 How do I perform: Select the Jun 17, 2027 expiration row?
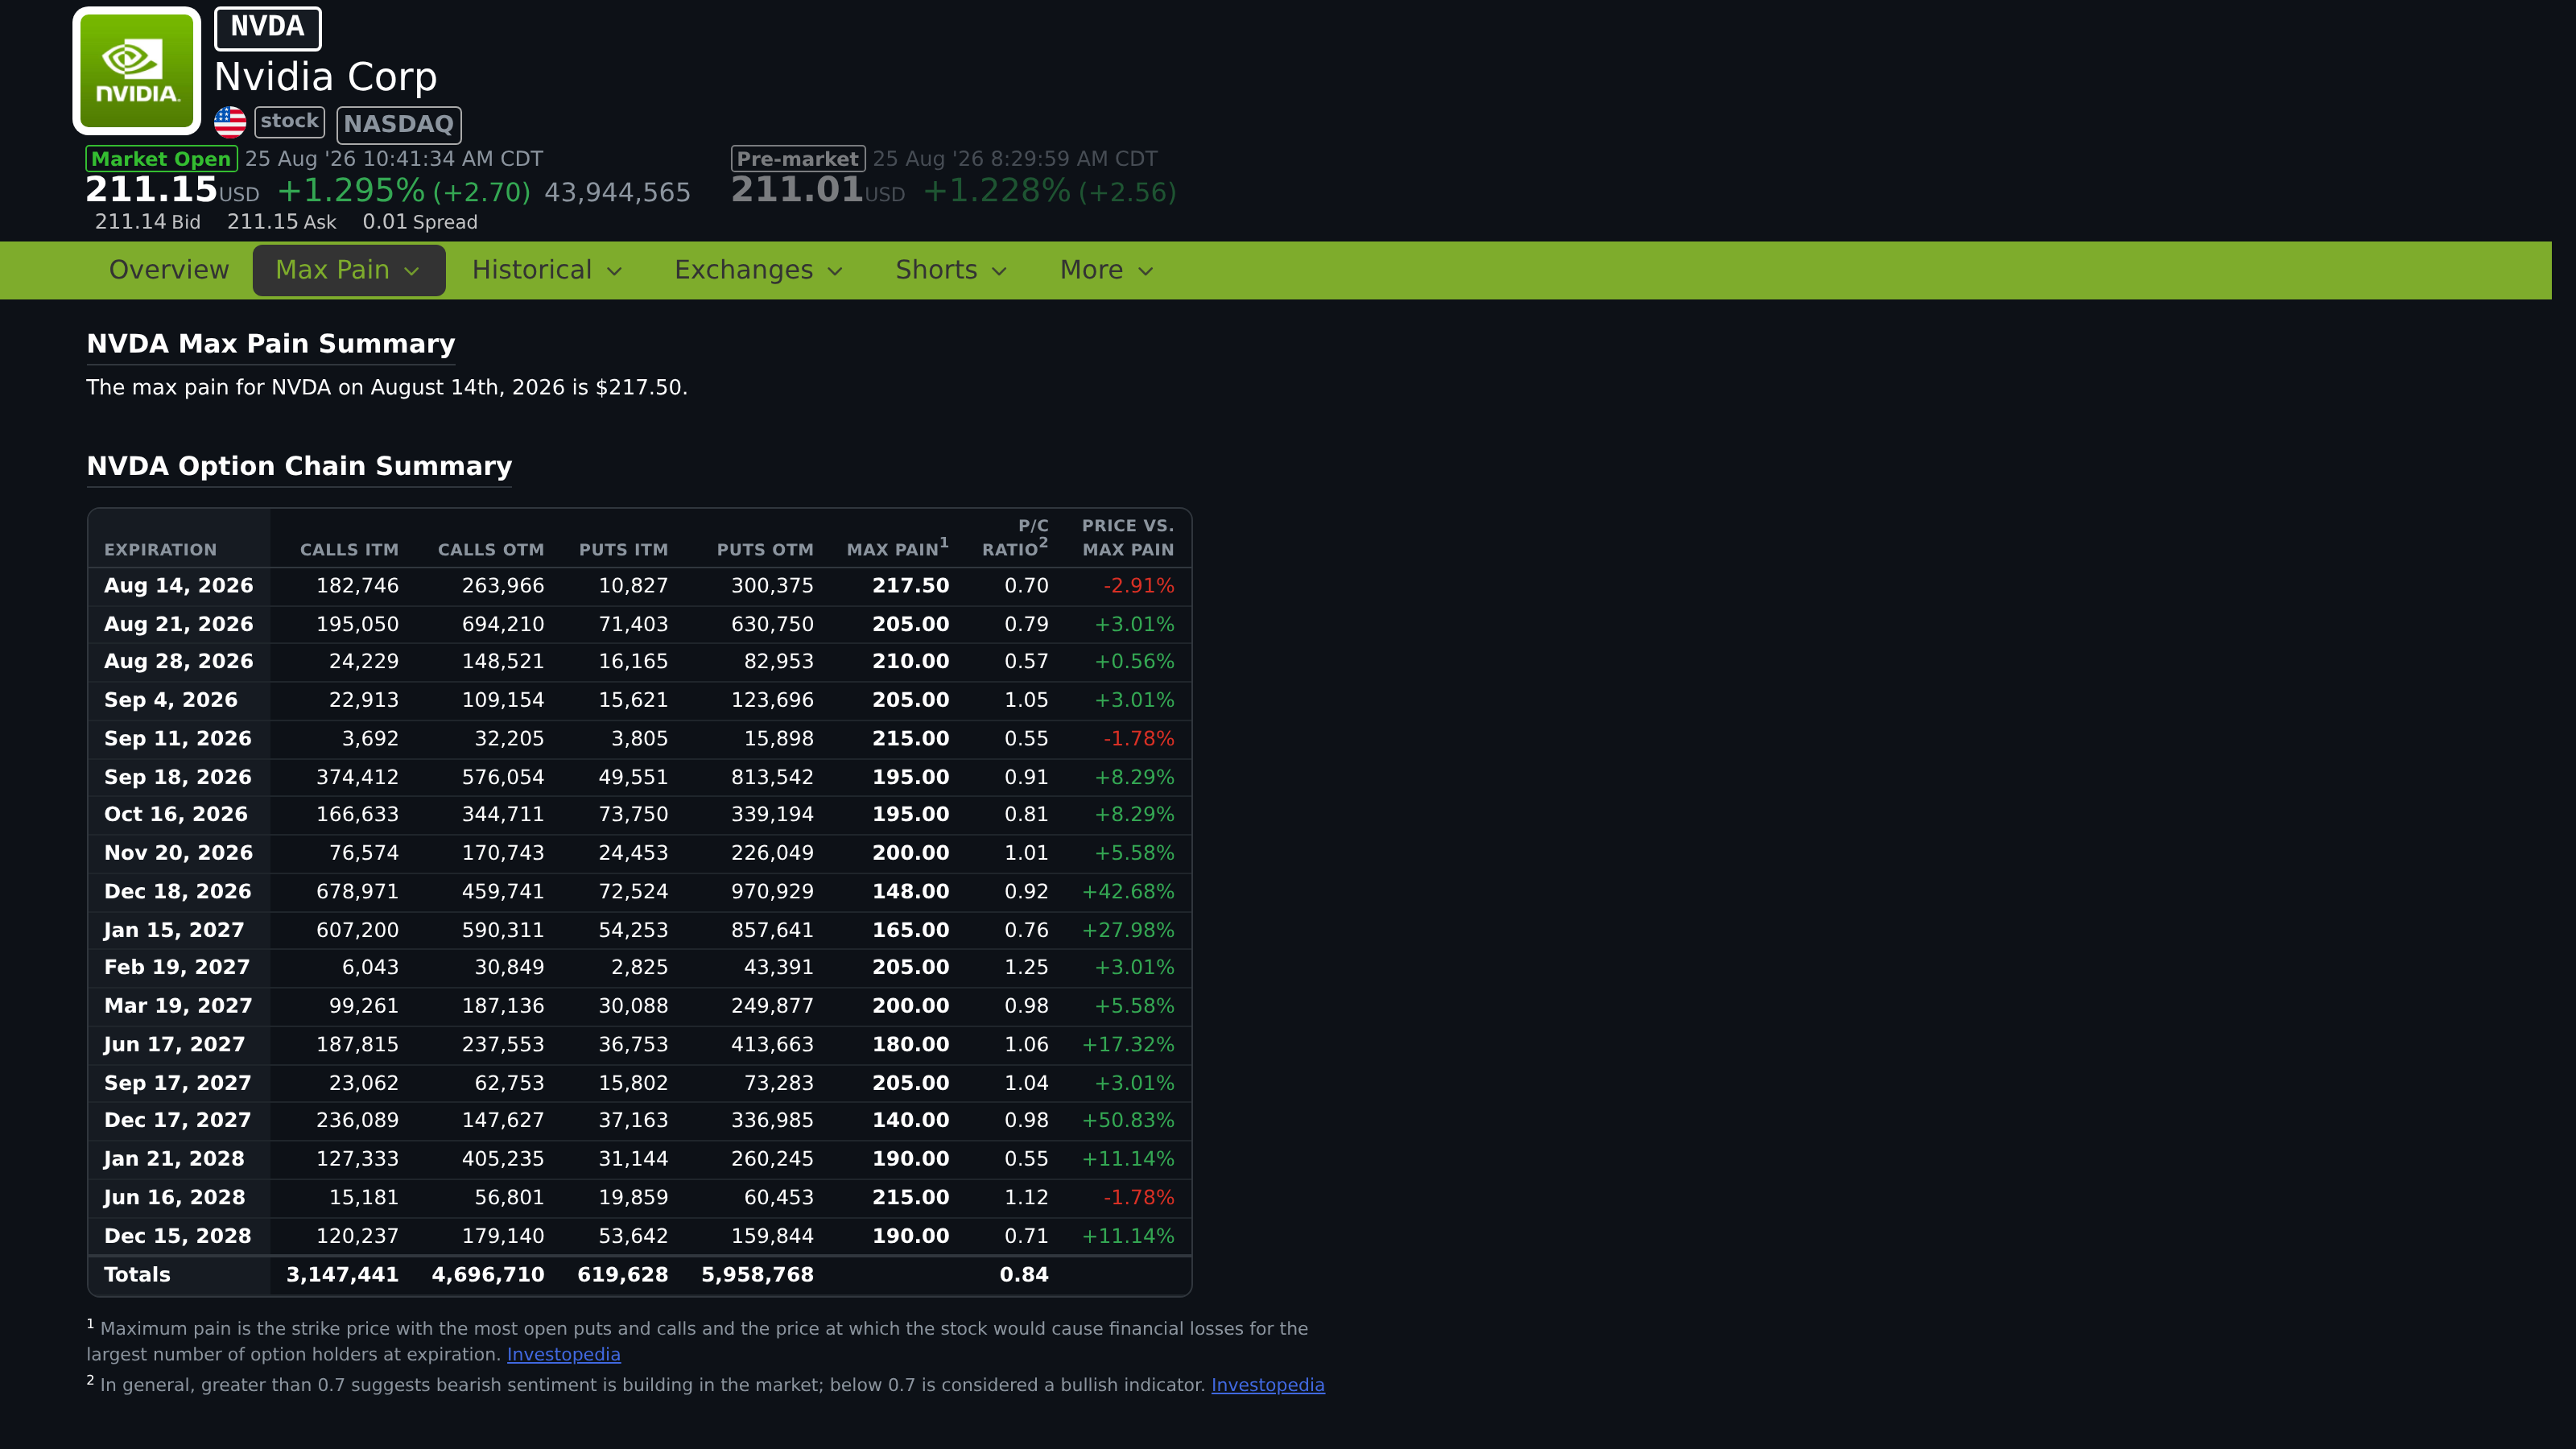click(x=639, y=1045)
